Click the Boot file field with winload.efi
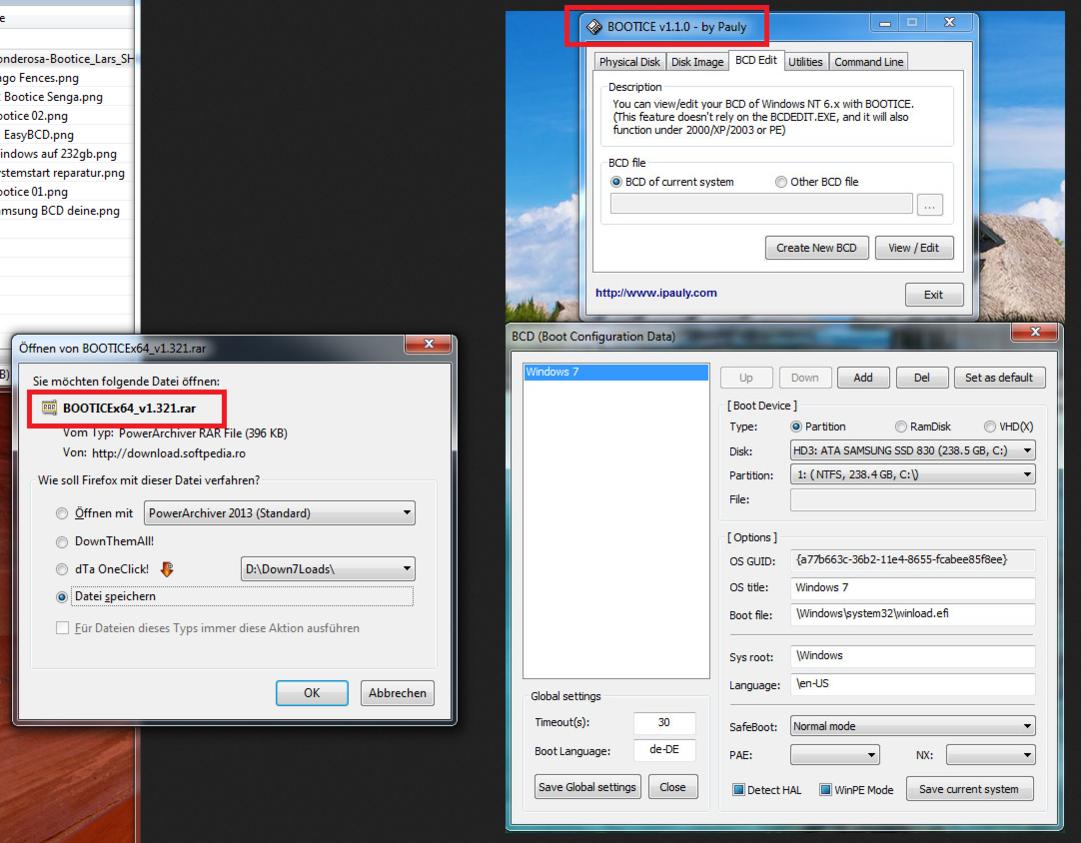Screen dimensions: 1081x843 coord(913,613)
